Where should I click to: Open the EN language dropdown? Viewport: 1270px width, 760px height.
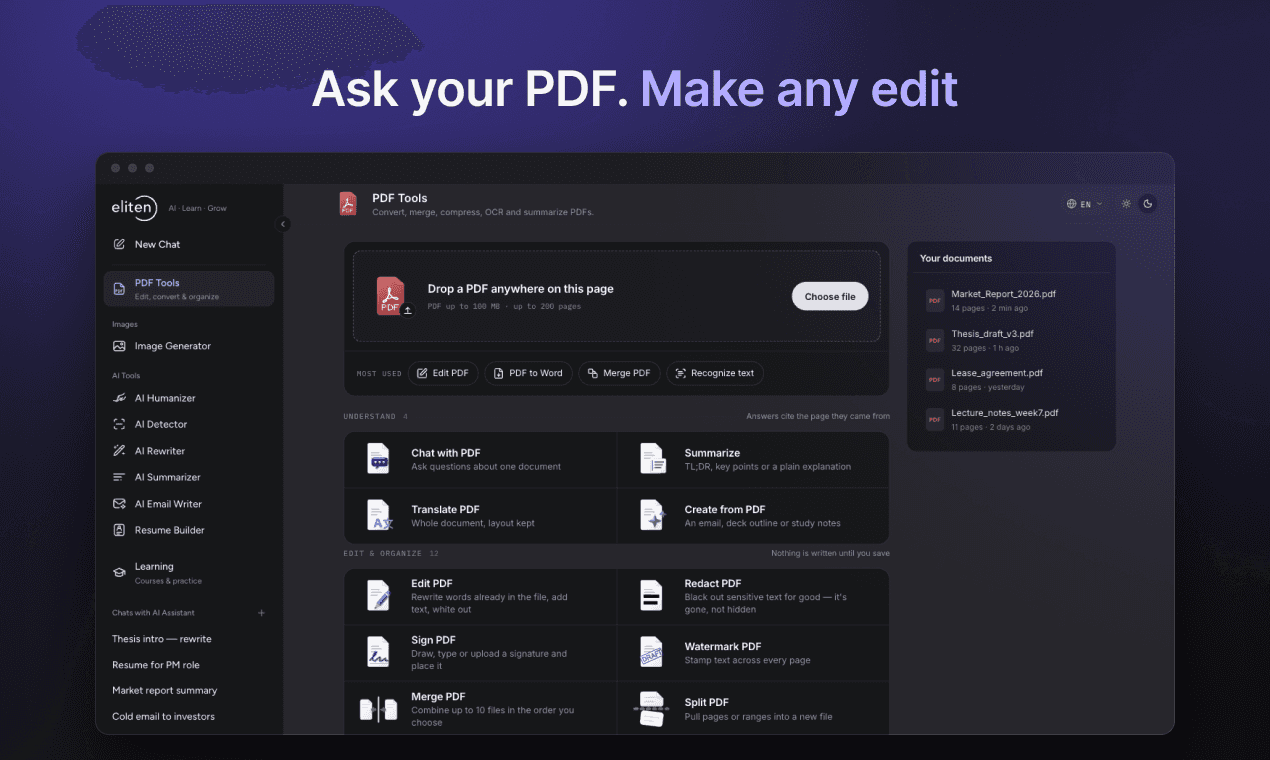coord(1085,204)
